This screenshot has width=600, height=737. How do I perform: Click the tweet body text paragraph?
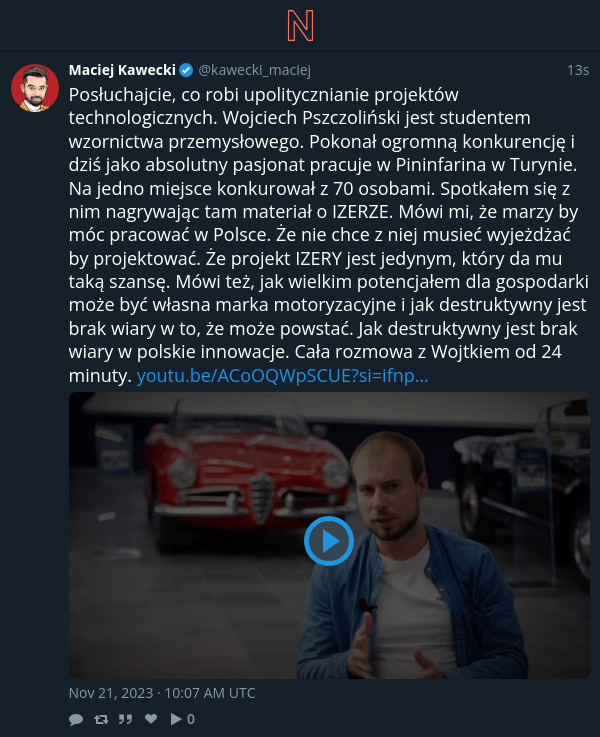coord(328,235)
